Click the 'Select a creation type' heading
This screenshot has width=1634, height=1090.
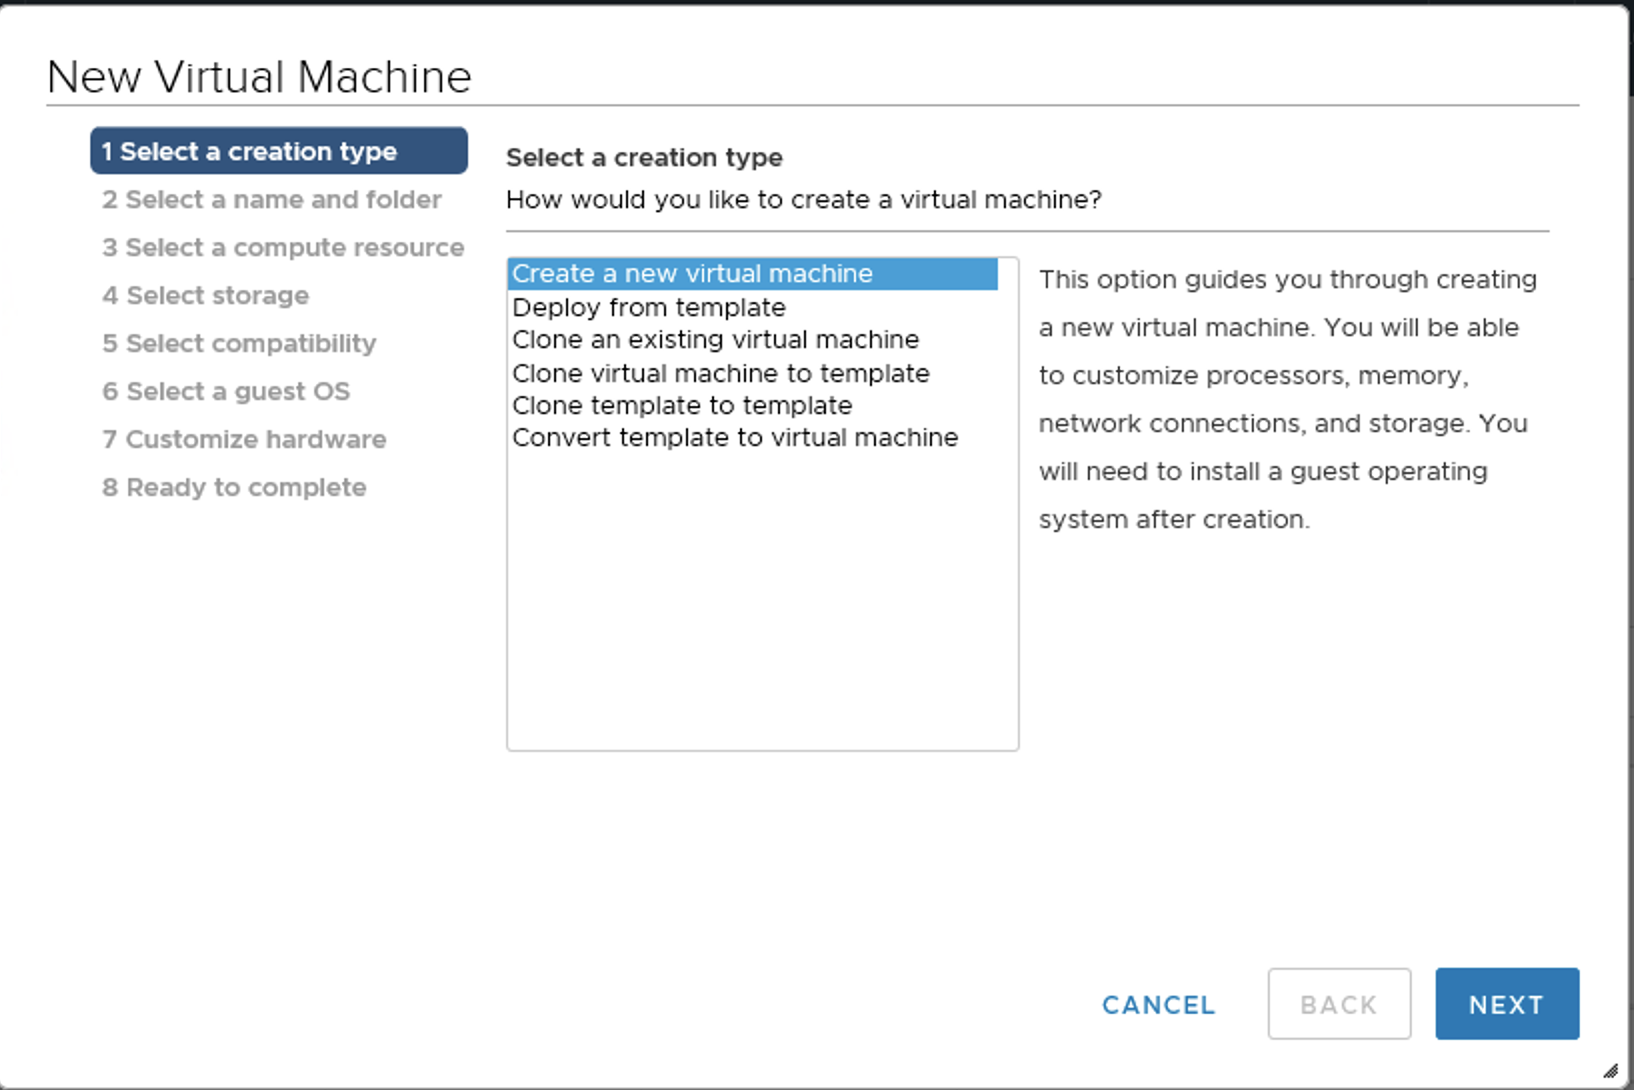coord(644,157)
